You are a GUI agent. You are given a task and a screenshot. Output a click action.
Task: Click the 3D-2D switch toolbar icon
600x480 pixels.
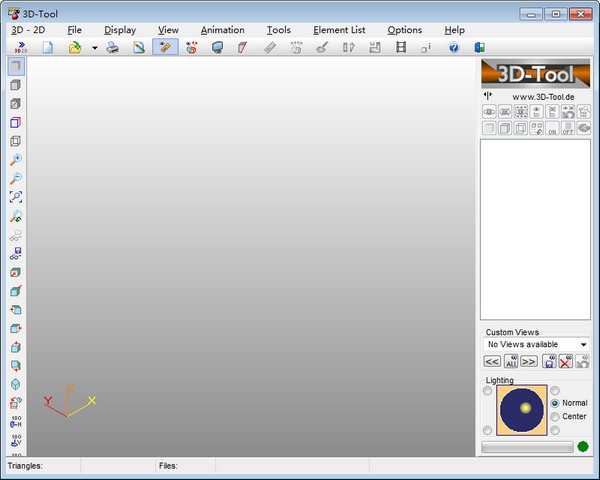[20, 47]
